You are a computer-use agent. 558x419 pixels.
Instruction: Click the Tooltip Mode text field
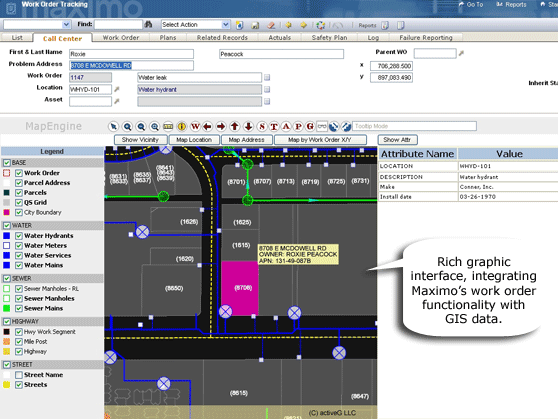(414, 126)
